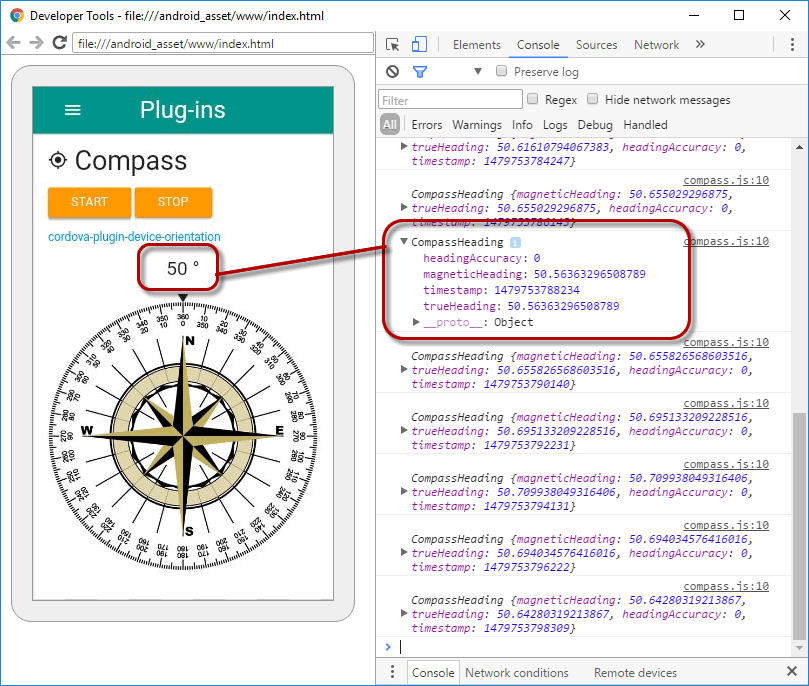Toggle the device toolbar icon
Screen dimensions: 809x686
click(x=419, y=45)
